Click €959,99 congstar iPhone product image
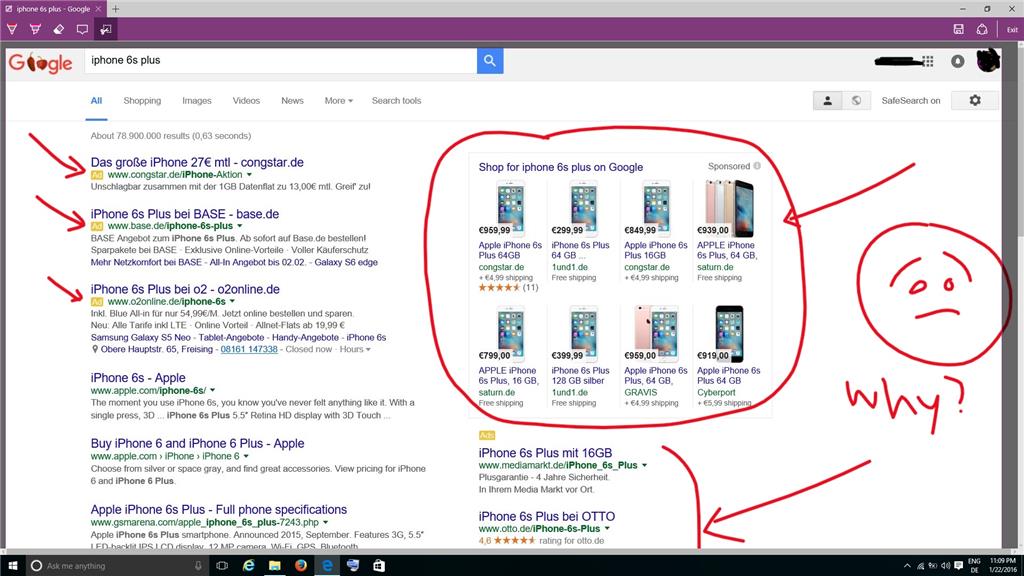This screenshot has width=1024, height=576. click(x=510, y=209)
